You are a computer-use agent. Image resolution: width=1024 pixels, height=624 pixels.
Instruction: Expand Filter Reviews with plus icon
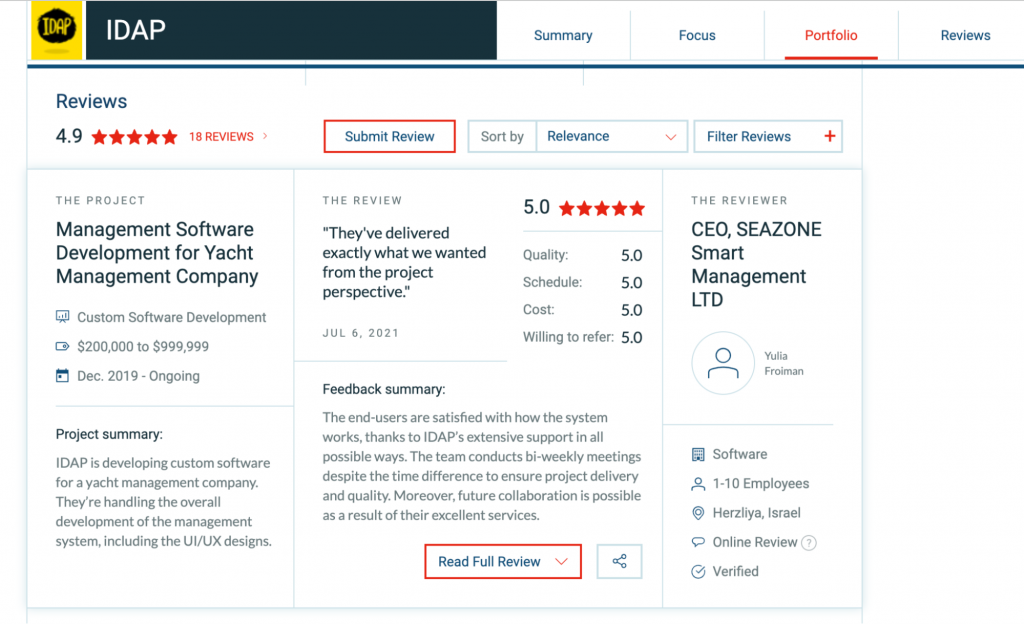coord(768,136)
